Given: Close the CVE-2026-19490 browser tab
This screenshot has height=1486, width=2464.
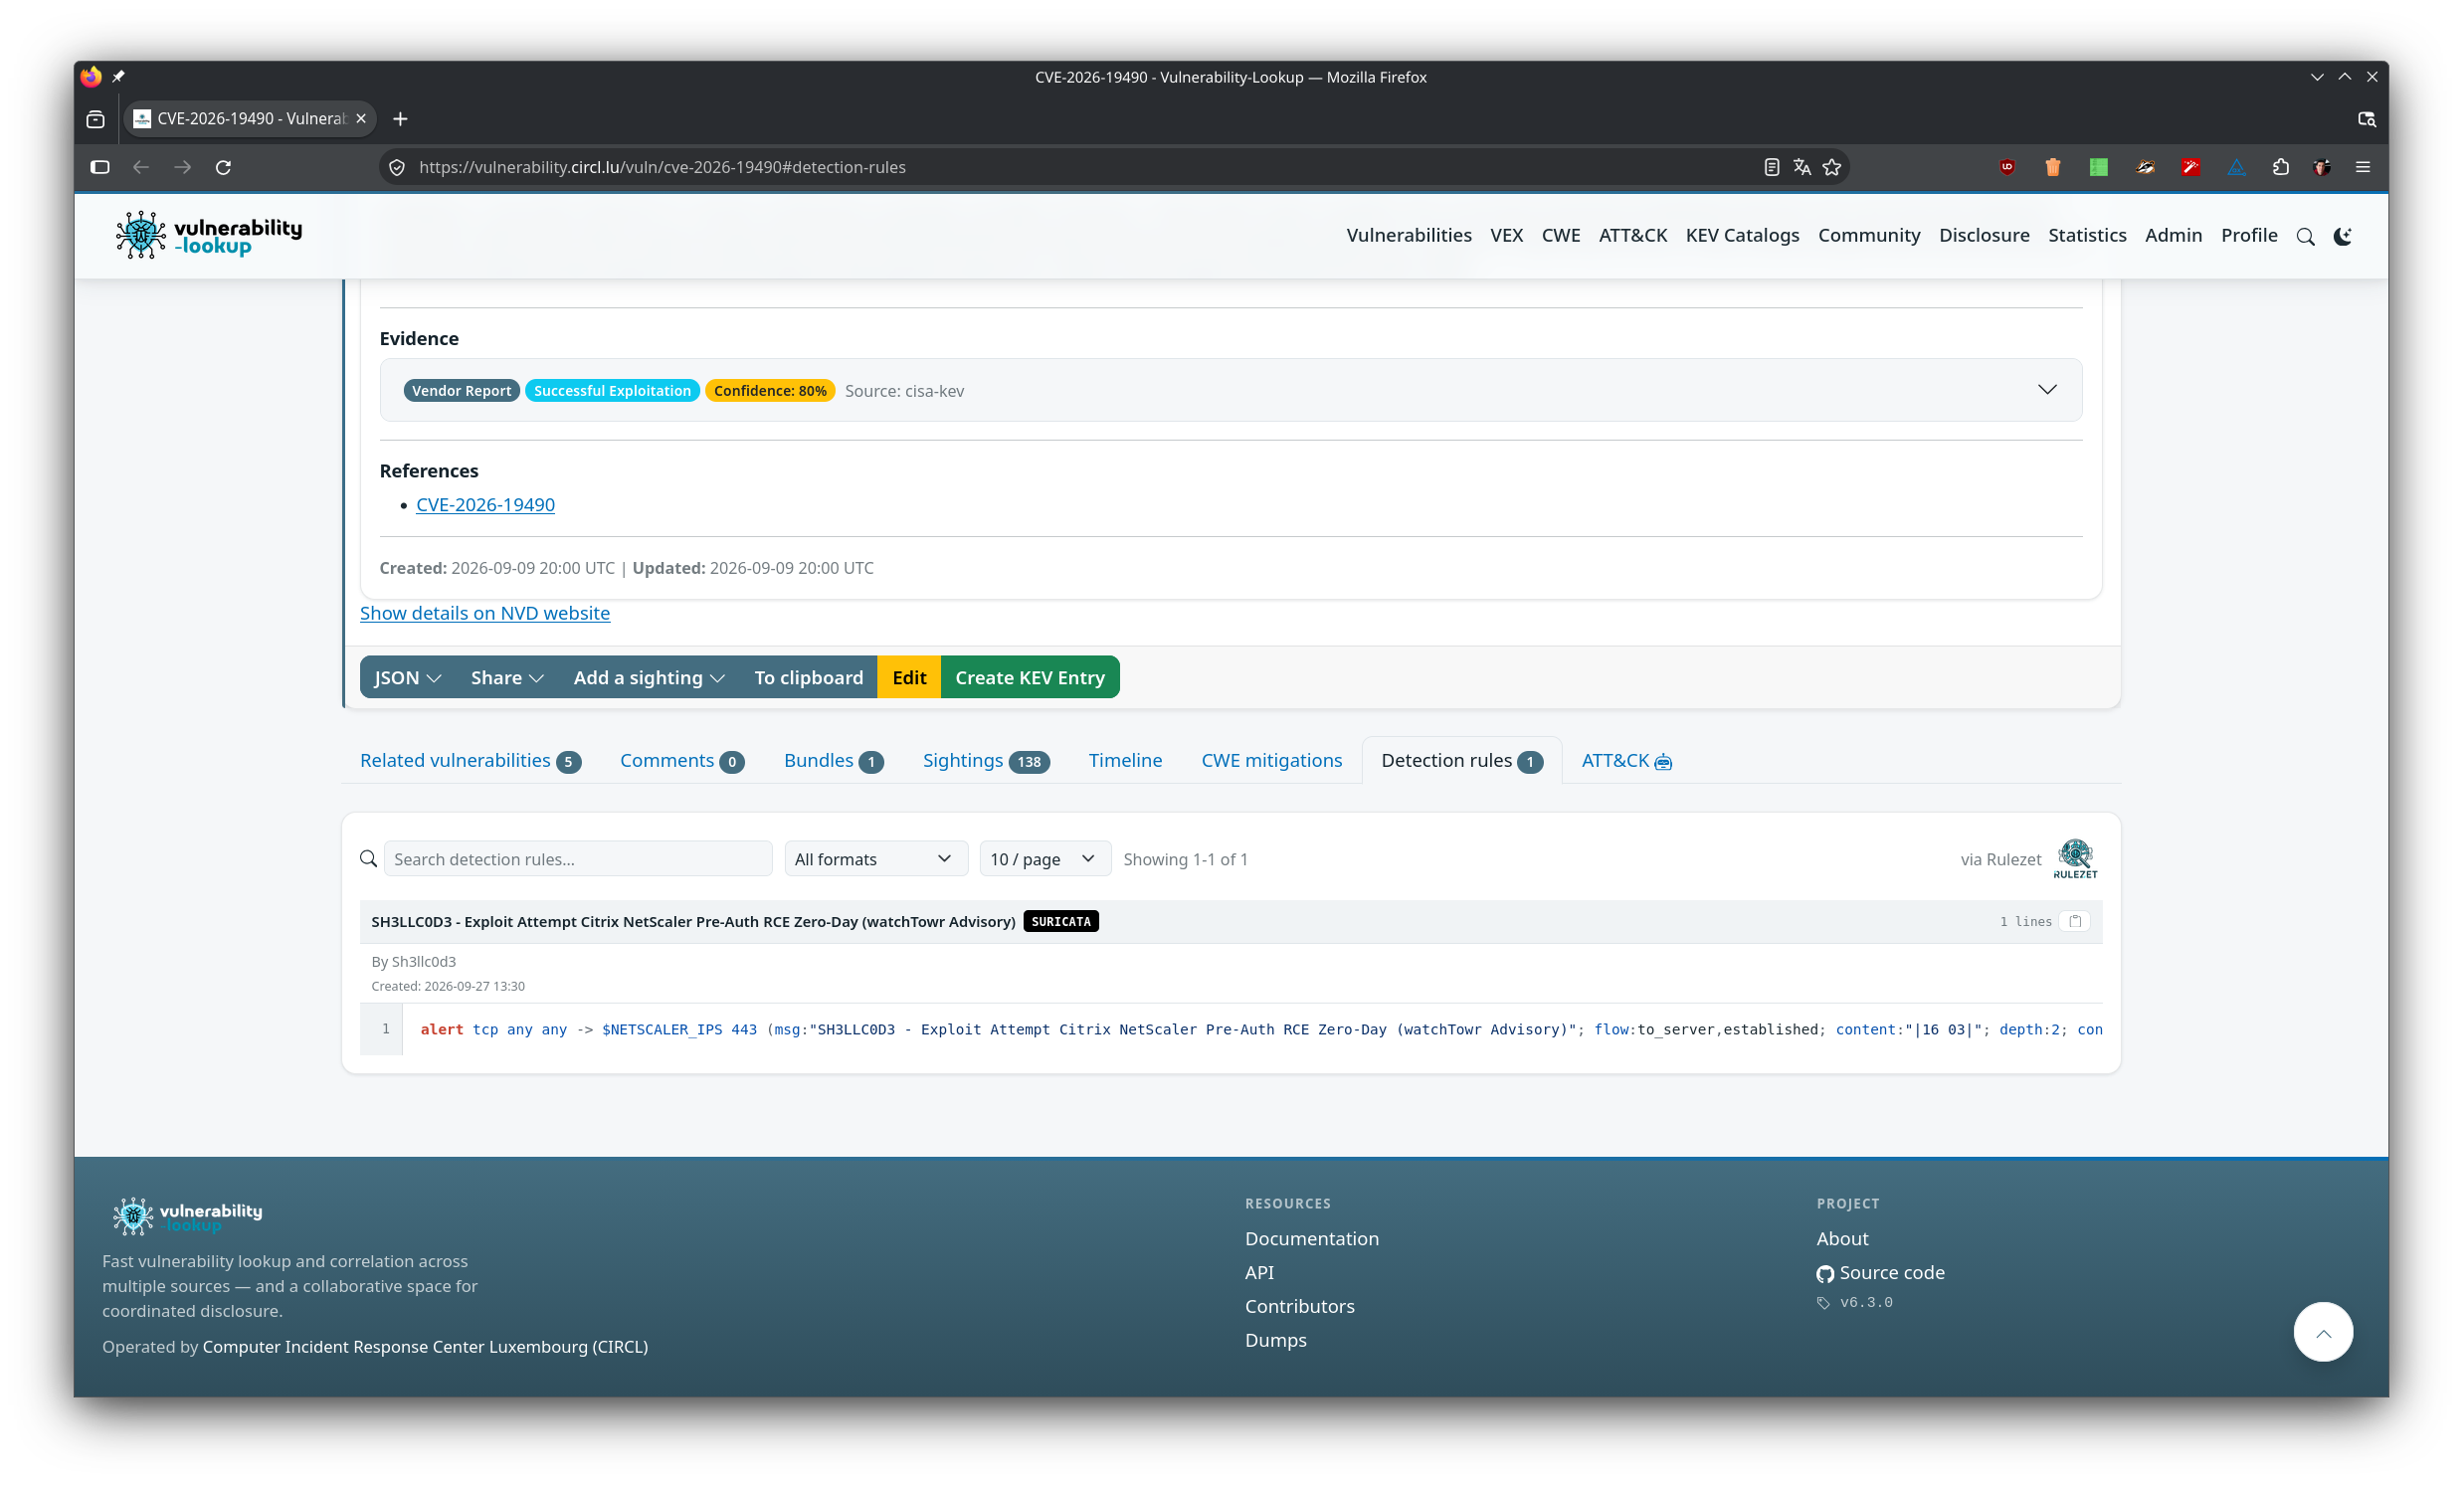Looking at the screenshot, I should point(361,119).
